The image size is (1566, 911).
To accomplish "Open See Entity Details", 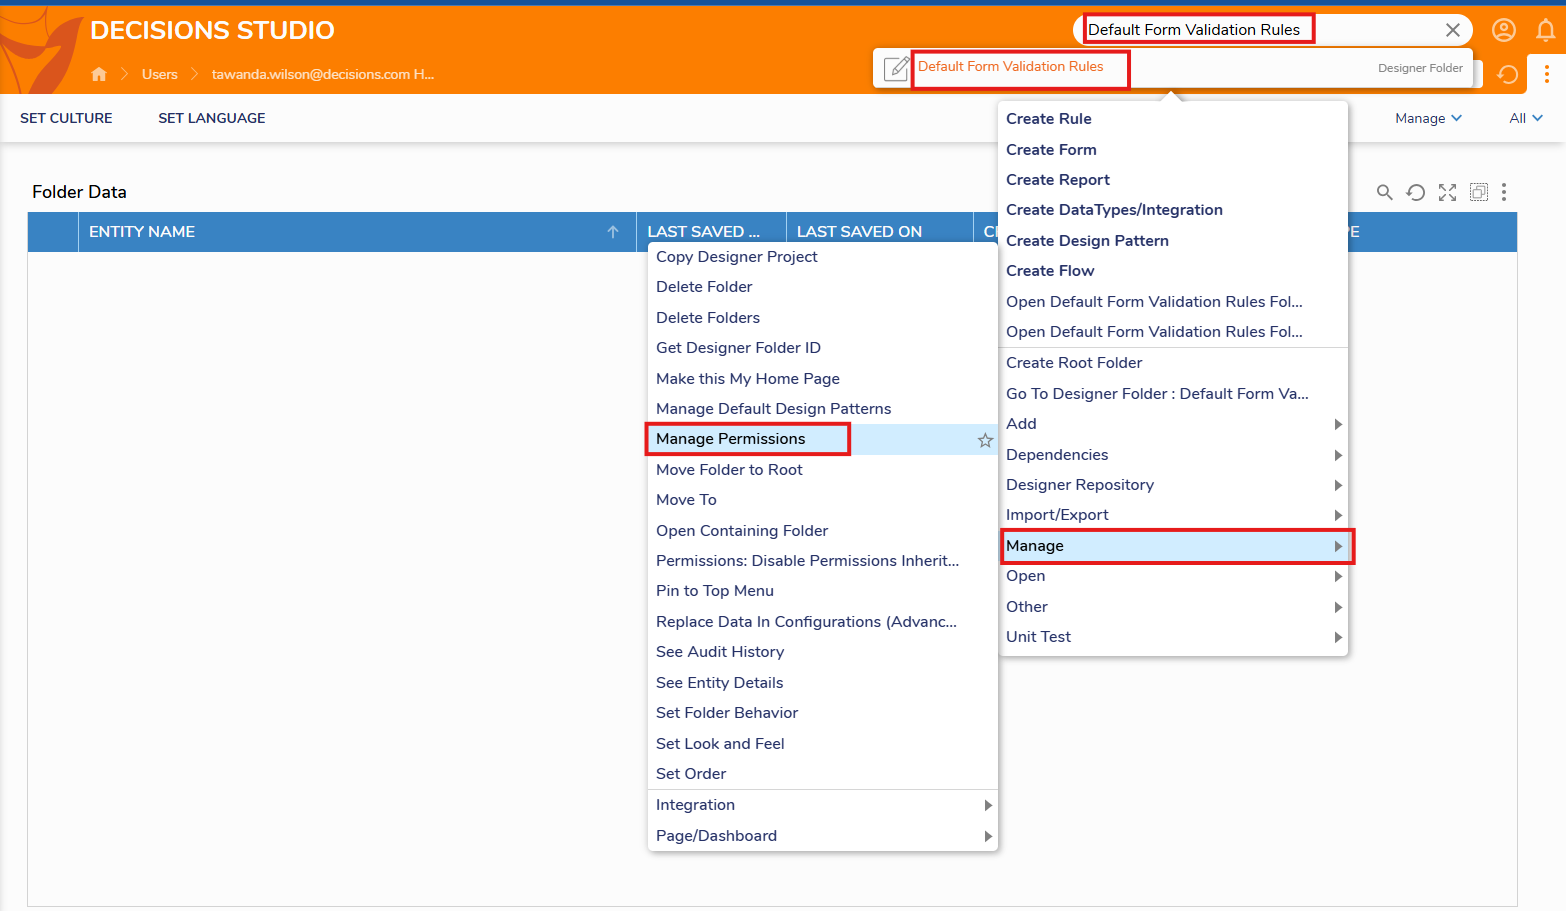I will pyautogui.click(x=719, y=683).
